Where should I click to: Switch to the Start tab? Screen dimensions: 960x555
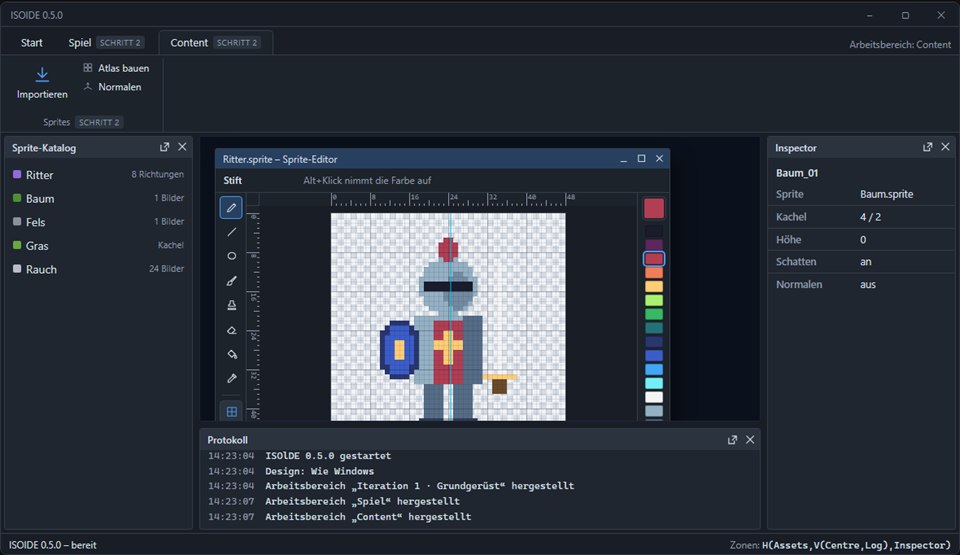coord(32,42)
